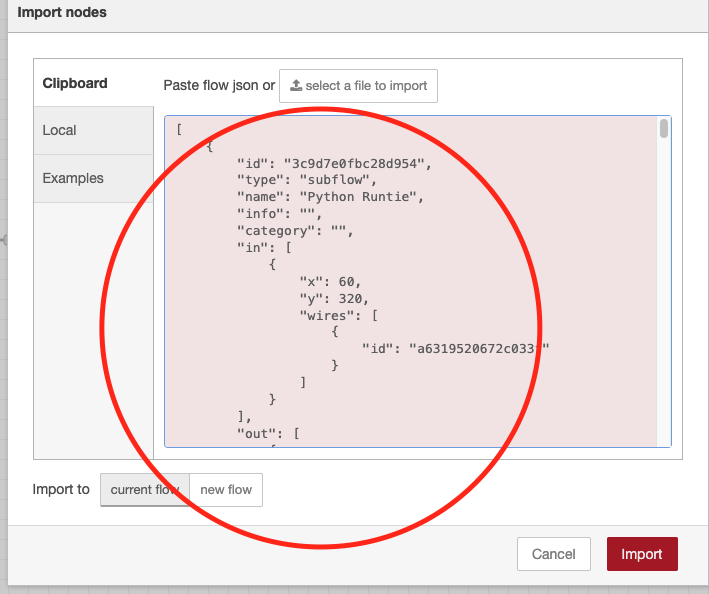This screenshot has height=594, width=709.
Task: Select 'current flow' import target
Action: [145, 490]
